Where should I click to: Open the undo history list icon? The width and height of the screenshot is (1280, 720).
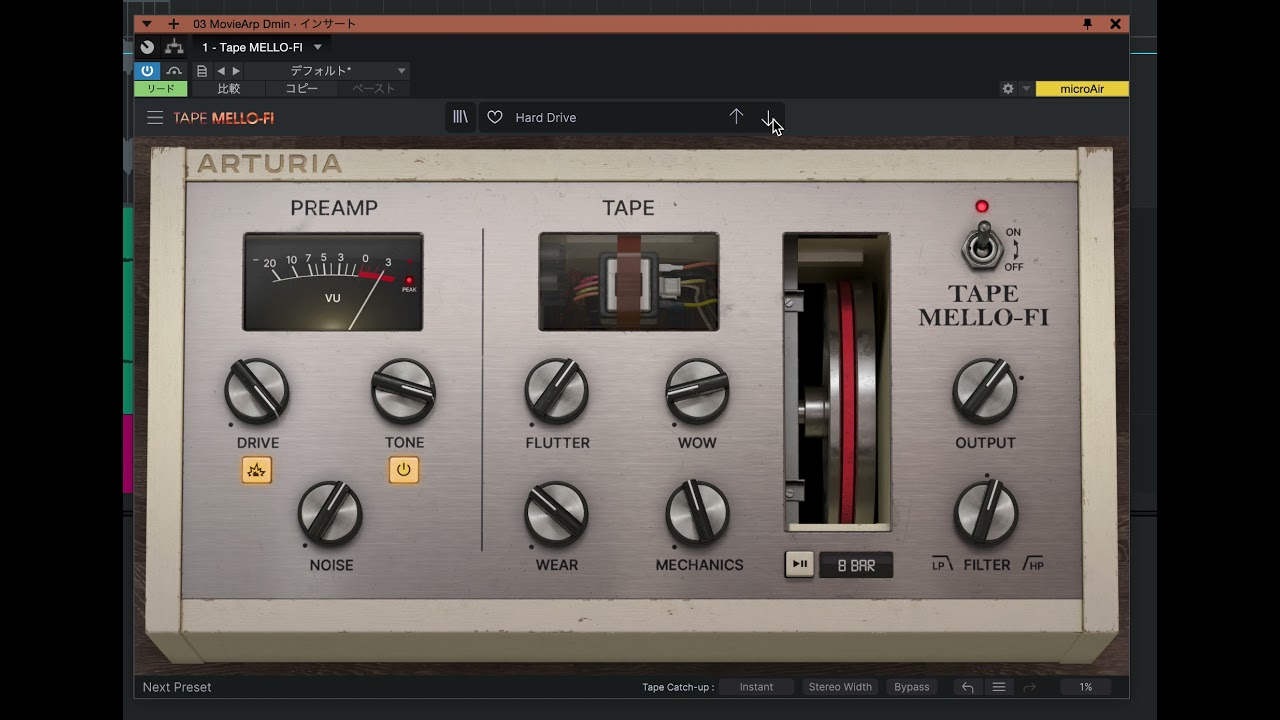coord(998,687)
